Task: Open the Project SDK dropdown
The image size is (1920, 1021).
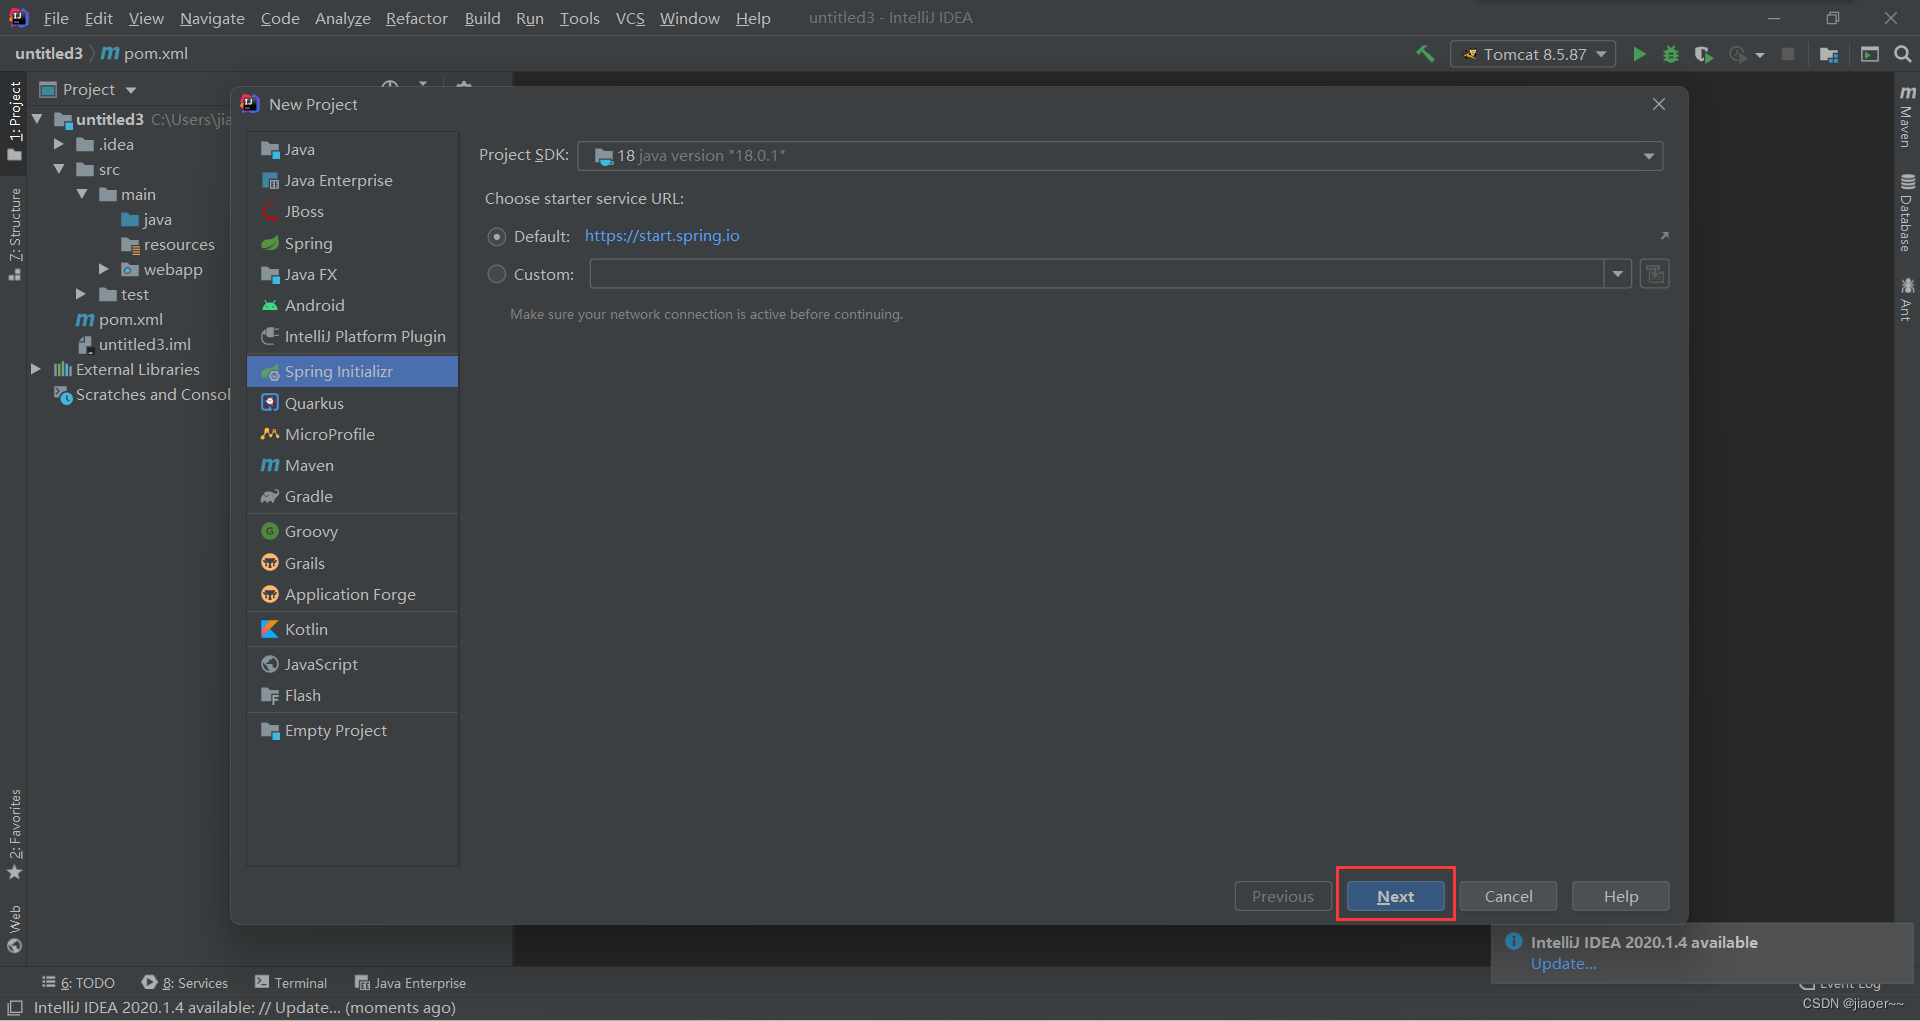Action: click(x=1120, y=156)
